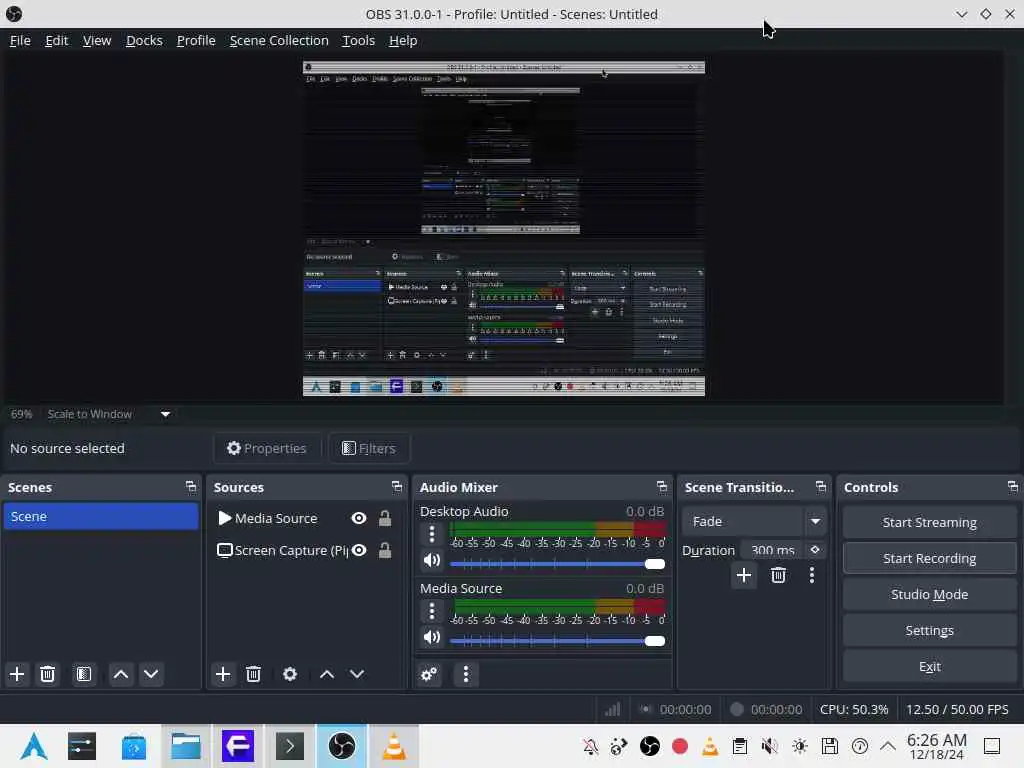Toggle system volume mute in tray
The width and height of the screenshot is (1024, 768).
coord(770,746)
